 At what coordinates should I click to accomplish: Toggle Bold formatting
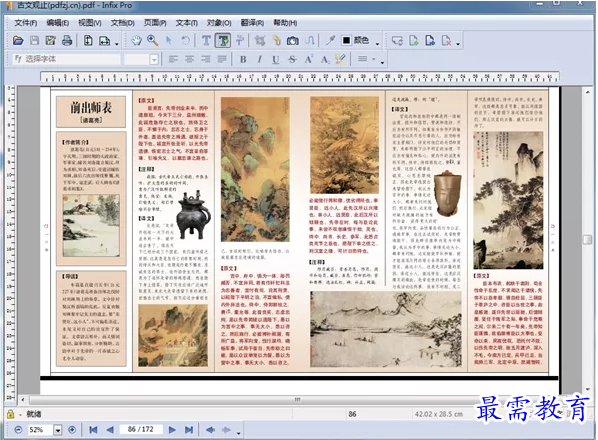click(243, 59)
